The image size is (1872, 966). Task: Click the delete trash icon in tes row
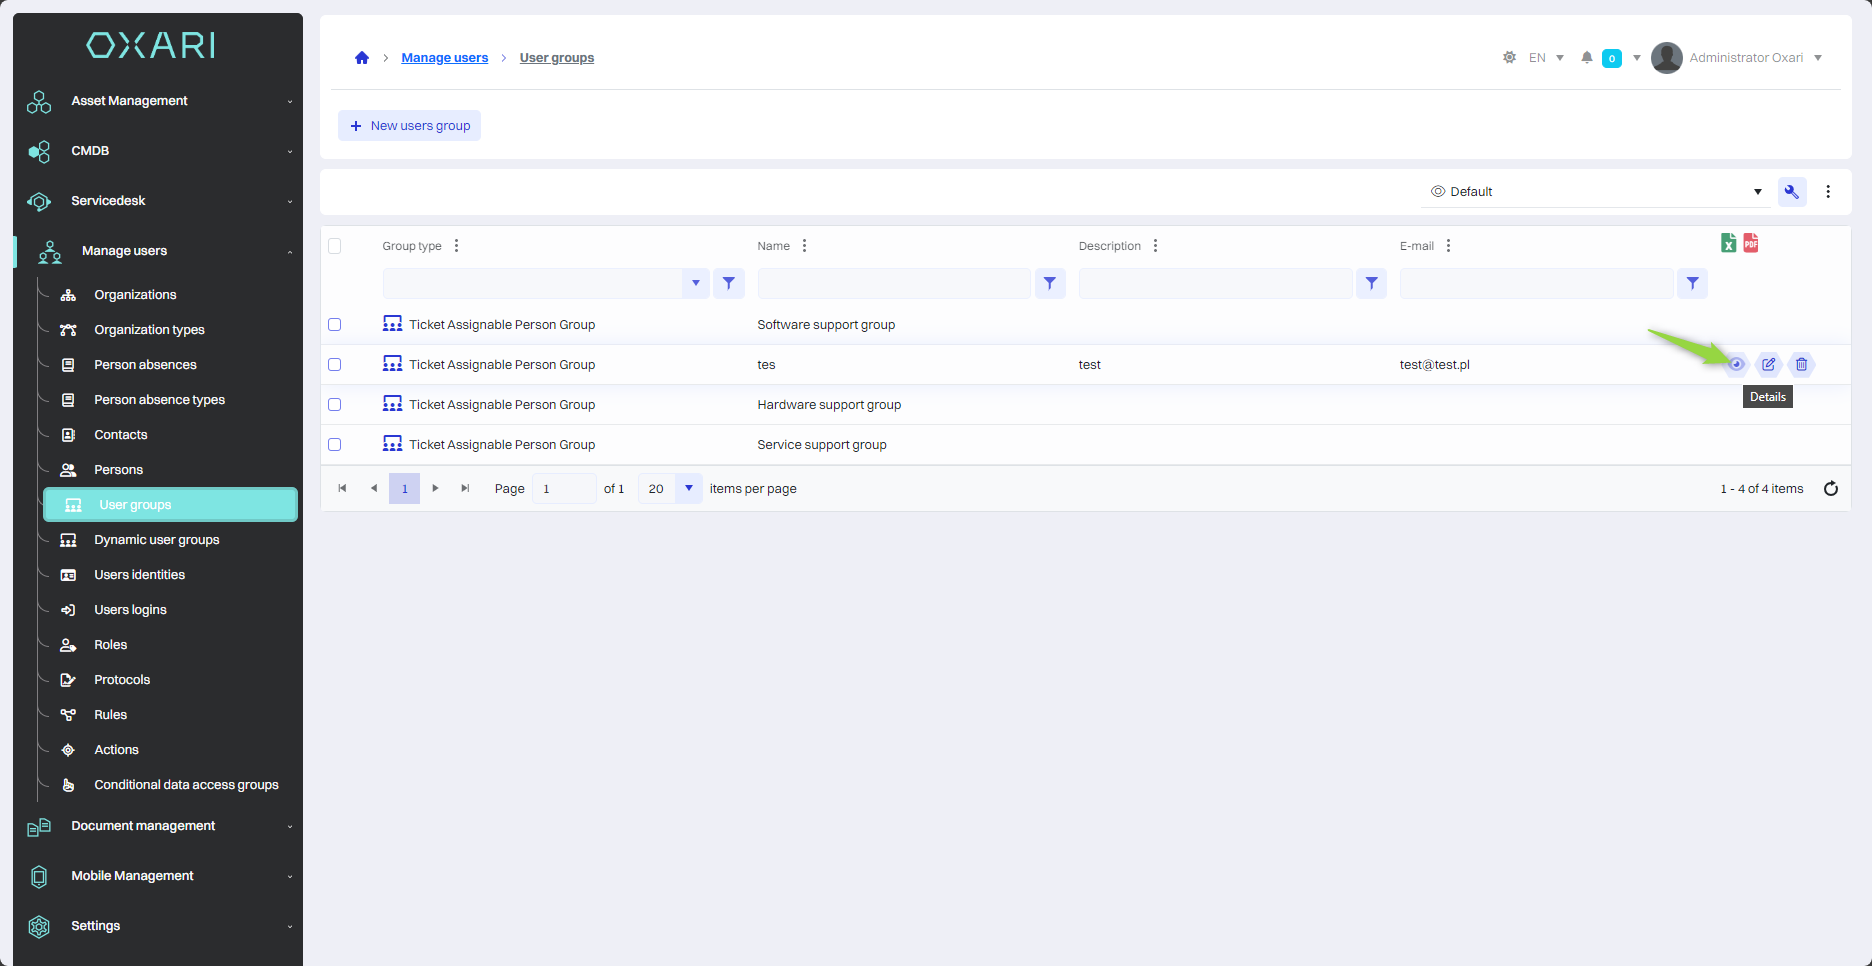[1801, 365]
